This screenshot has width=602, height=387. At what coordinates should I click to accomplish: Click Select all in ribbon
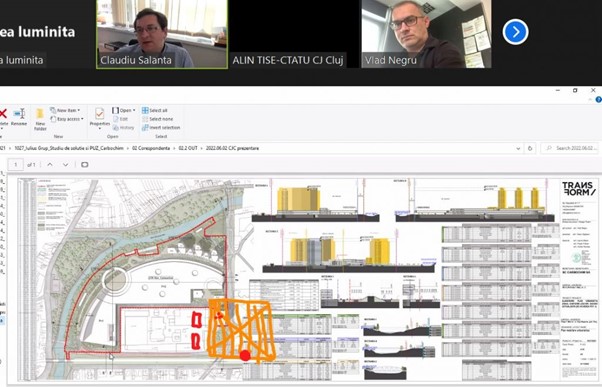click(155, 110)
